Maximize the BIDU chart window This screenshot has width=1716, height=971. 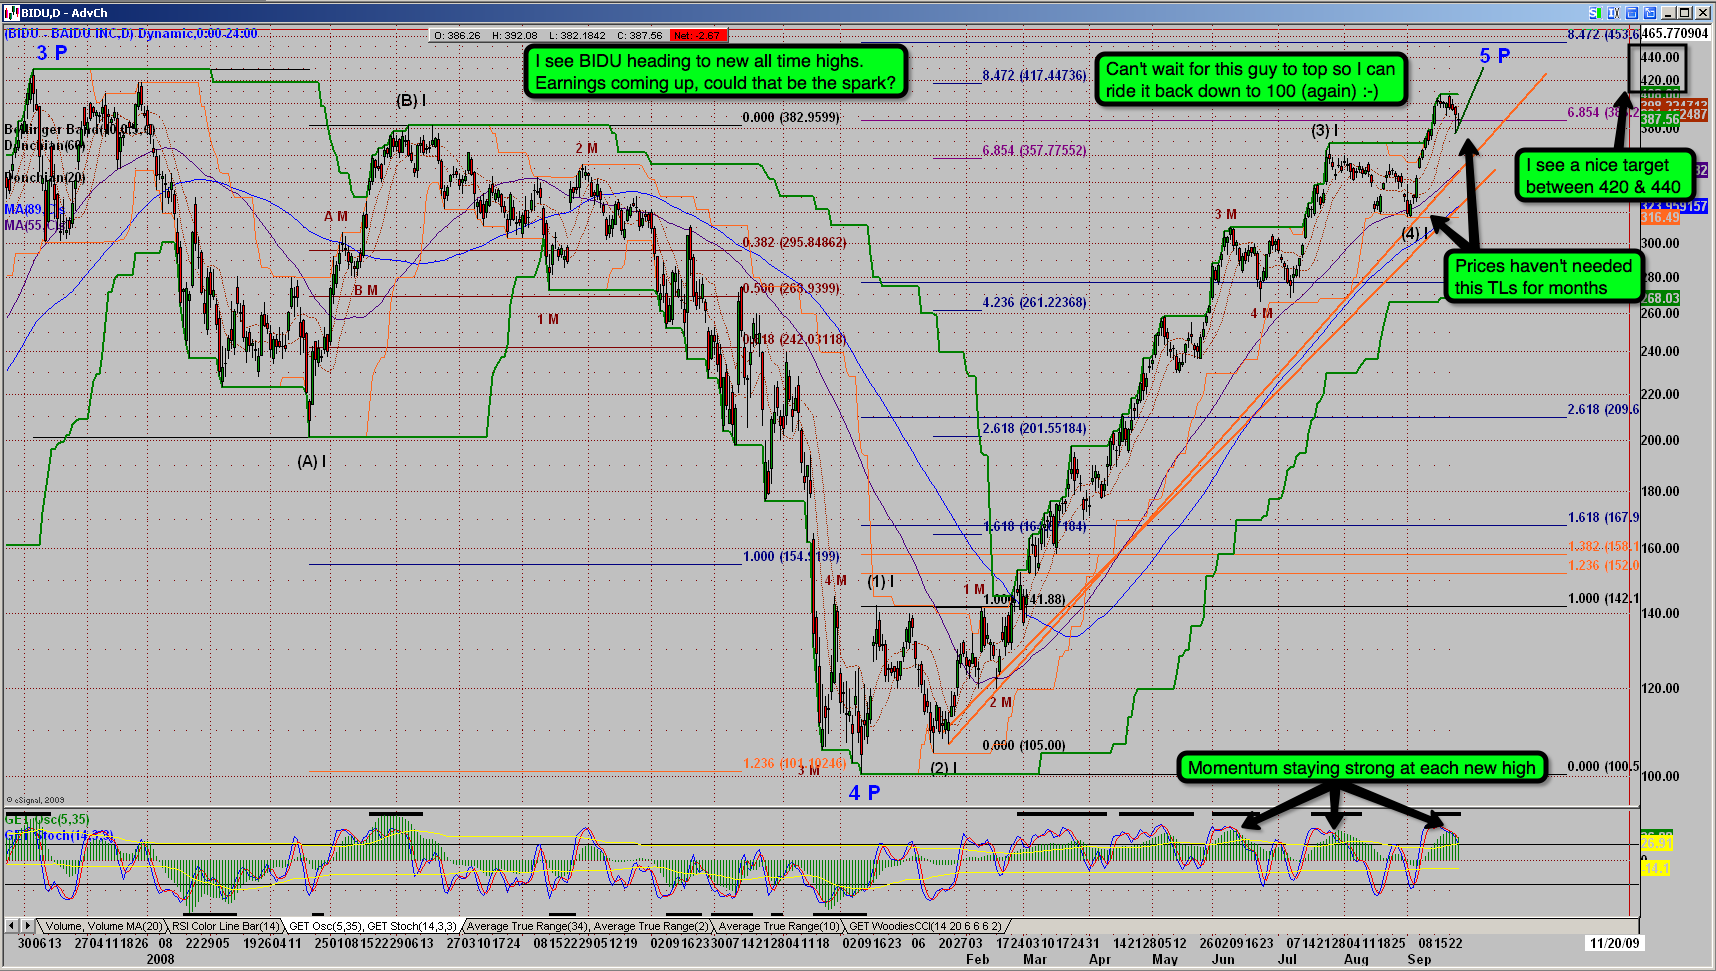point(1685,13)
